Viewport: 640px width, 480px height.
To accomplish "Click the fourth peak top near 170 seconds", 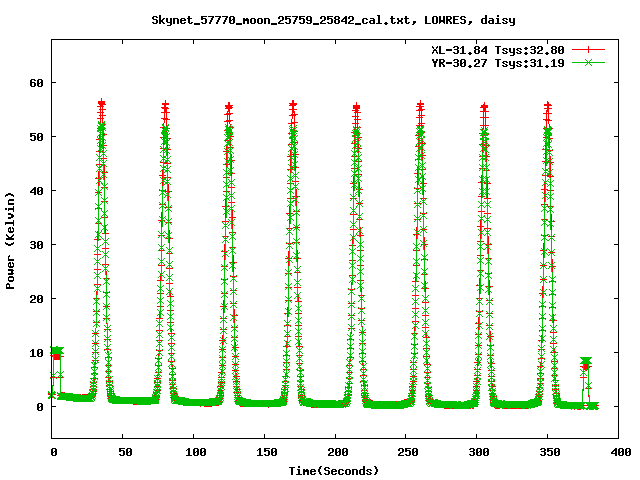I will tap(293, 105).
